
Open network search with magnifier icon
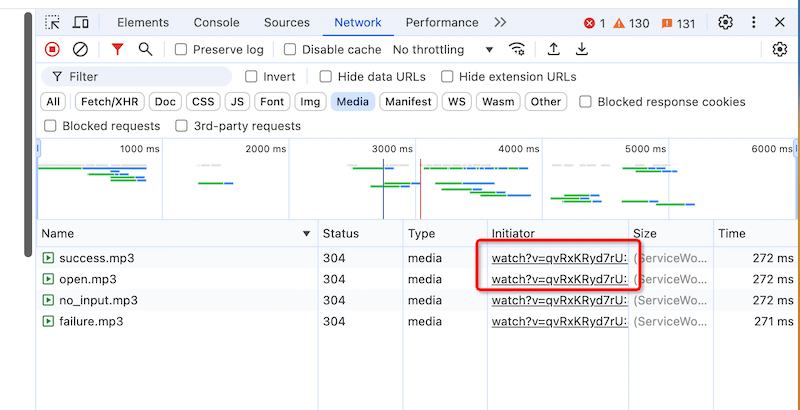click(146, 49)
